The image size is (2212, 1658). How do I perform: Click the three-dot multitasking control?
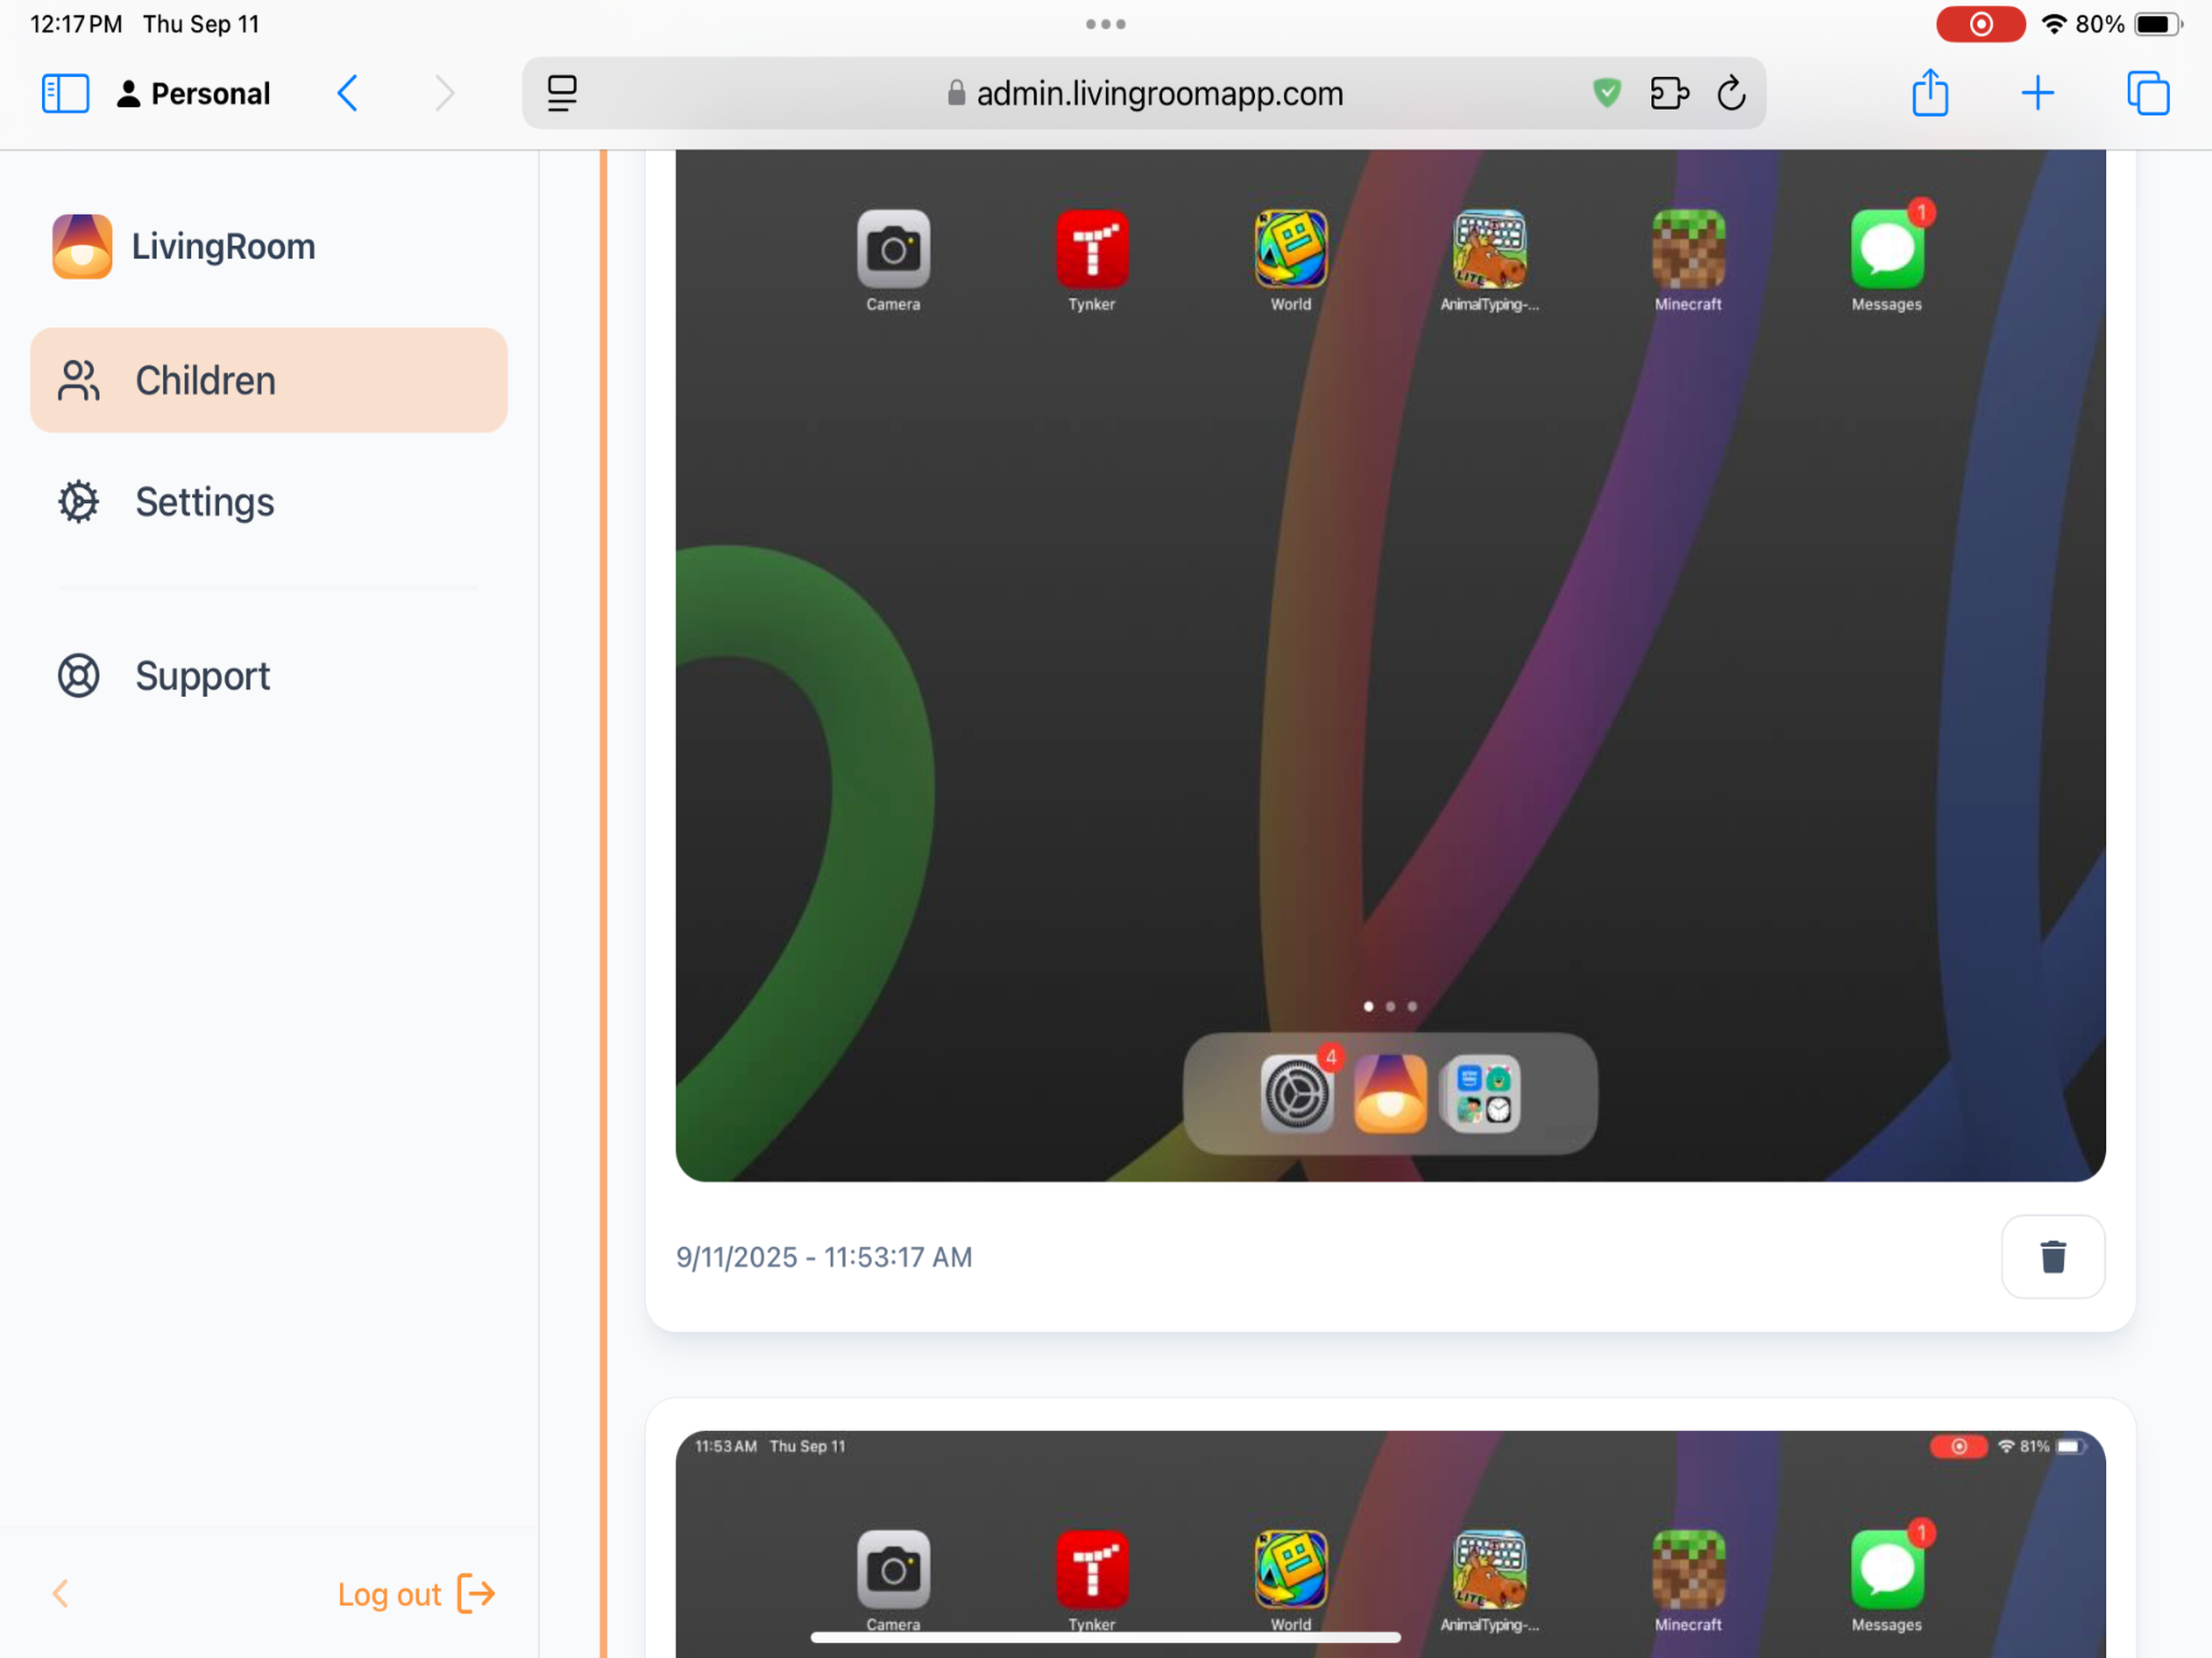pyautogui.click(x=1106, y=24)
